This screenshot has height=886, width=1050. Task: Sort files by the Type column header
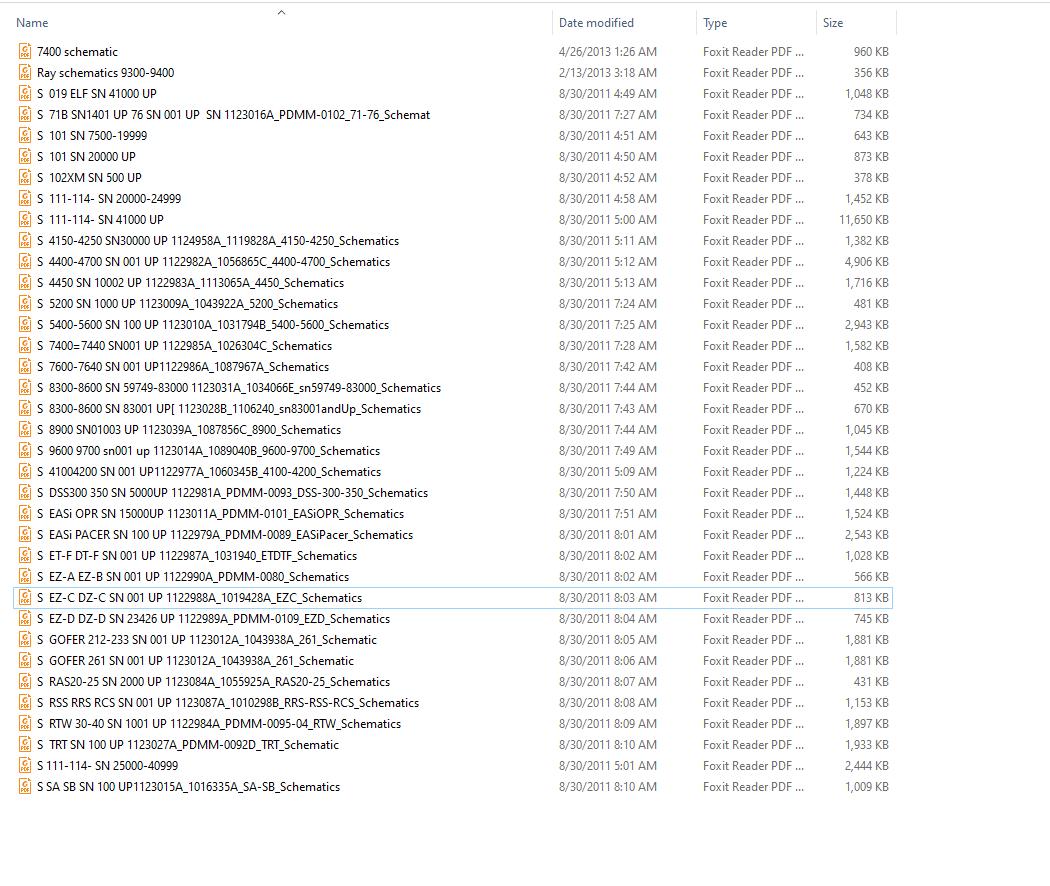coord(715,23)
